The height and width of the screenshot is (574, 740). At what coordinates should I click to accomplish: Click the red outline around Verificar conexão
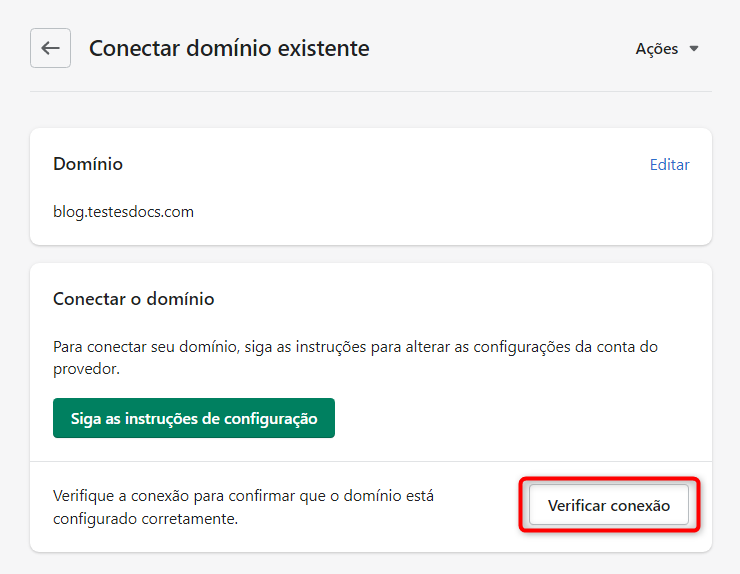point(609,480)
